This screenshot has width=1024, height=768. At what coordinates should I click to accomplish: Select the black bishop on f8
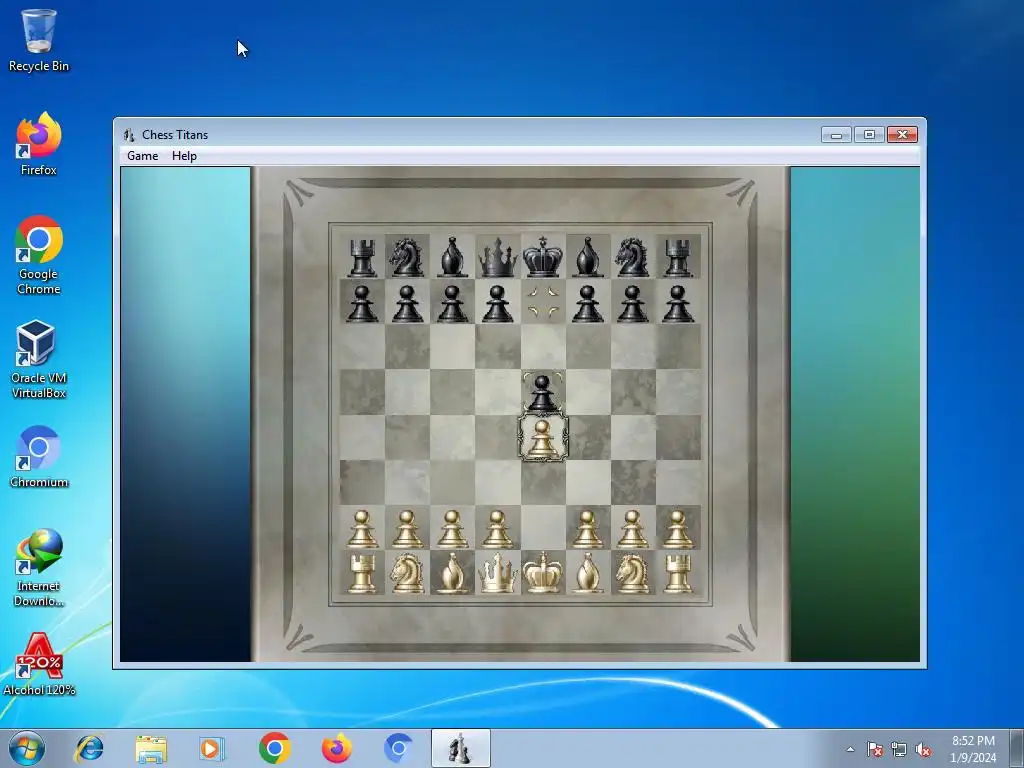[588, 257]
